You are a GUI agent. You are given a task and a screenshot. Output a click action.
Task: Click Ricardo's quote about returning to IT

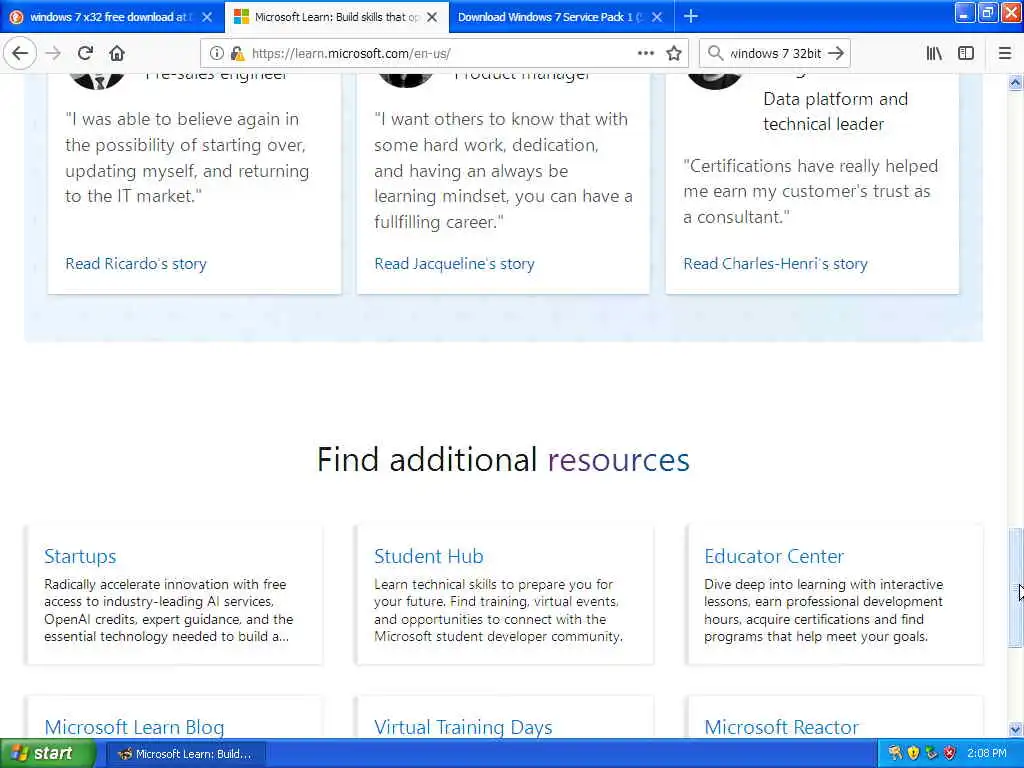point(187,157)
